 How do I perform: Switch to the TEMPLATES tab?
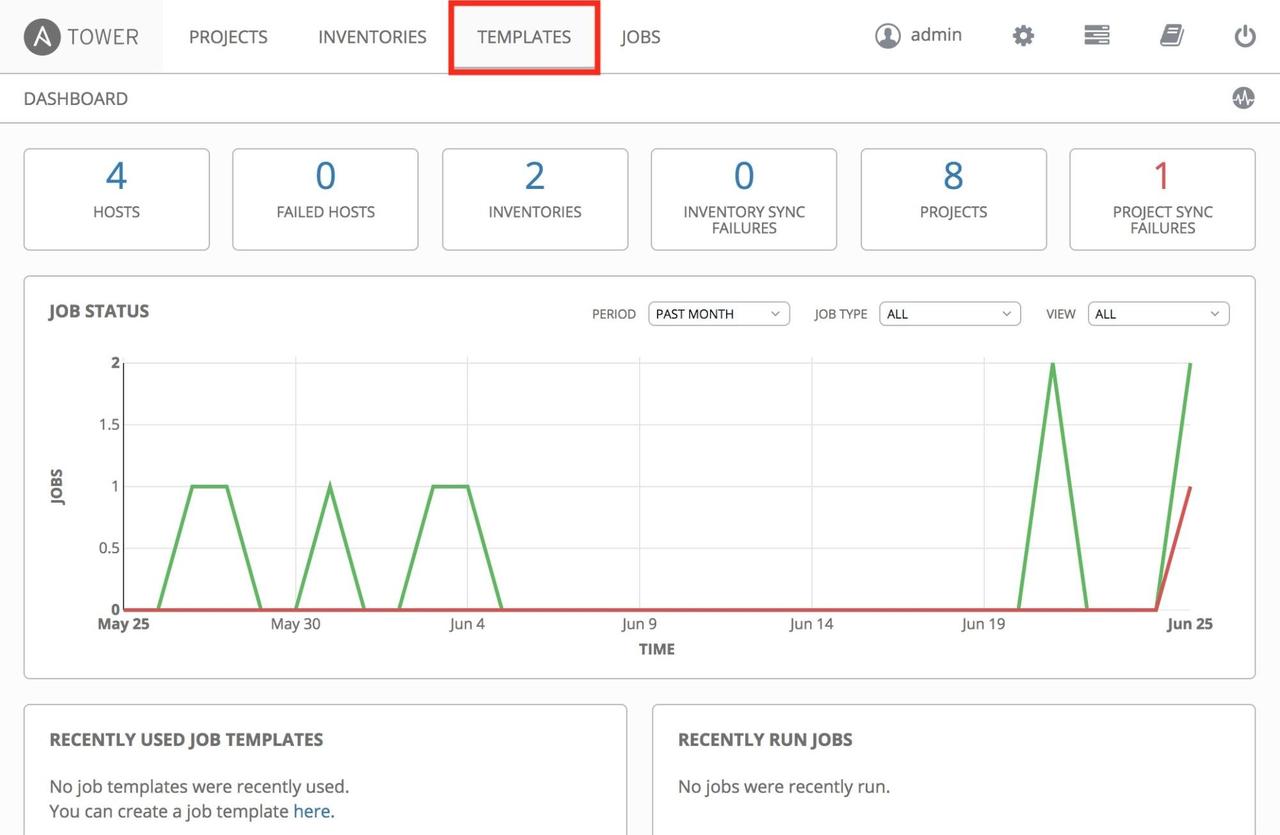click(523, 36)
